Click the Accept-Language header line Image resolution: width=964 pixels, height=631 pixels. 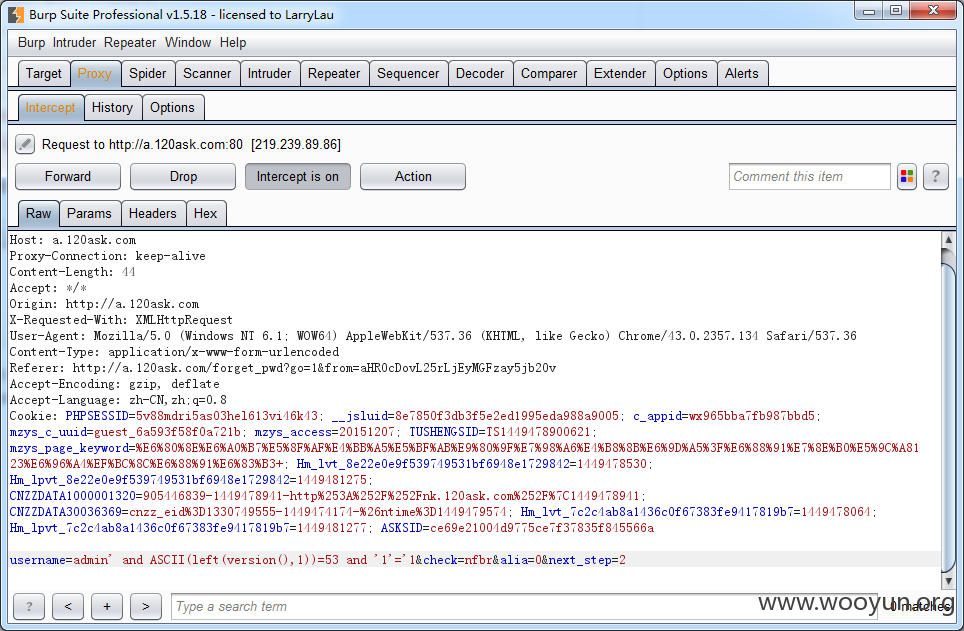118,400
